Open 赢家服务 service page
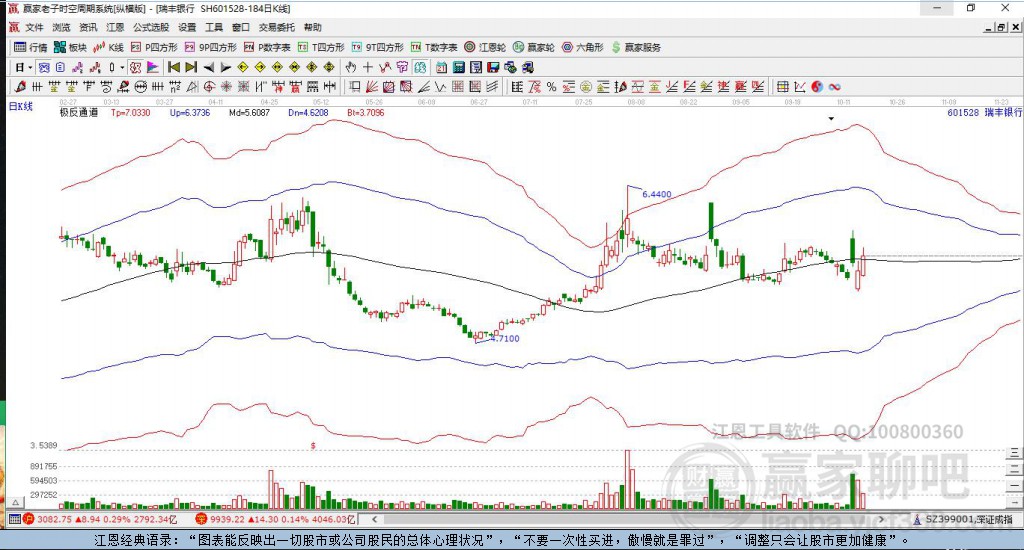Viewport: 1024px width, 550px height. pyautogui.click(x=636, y=47)
